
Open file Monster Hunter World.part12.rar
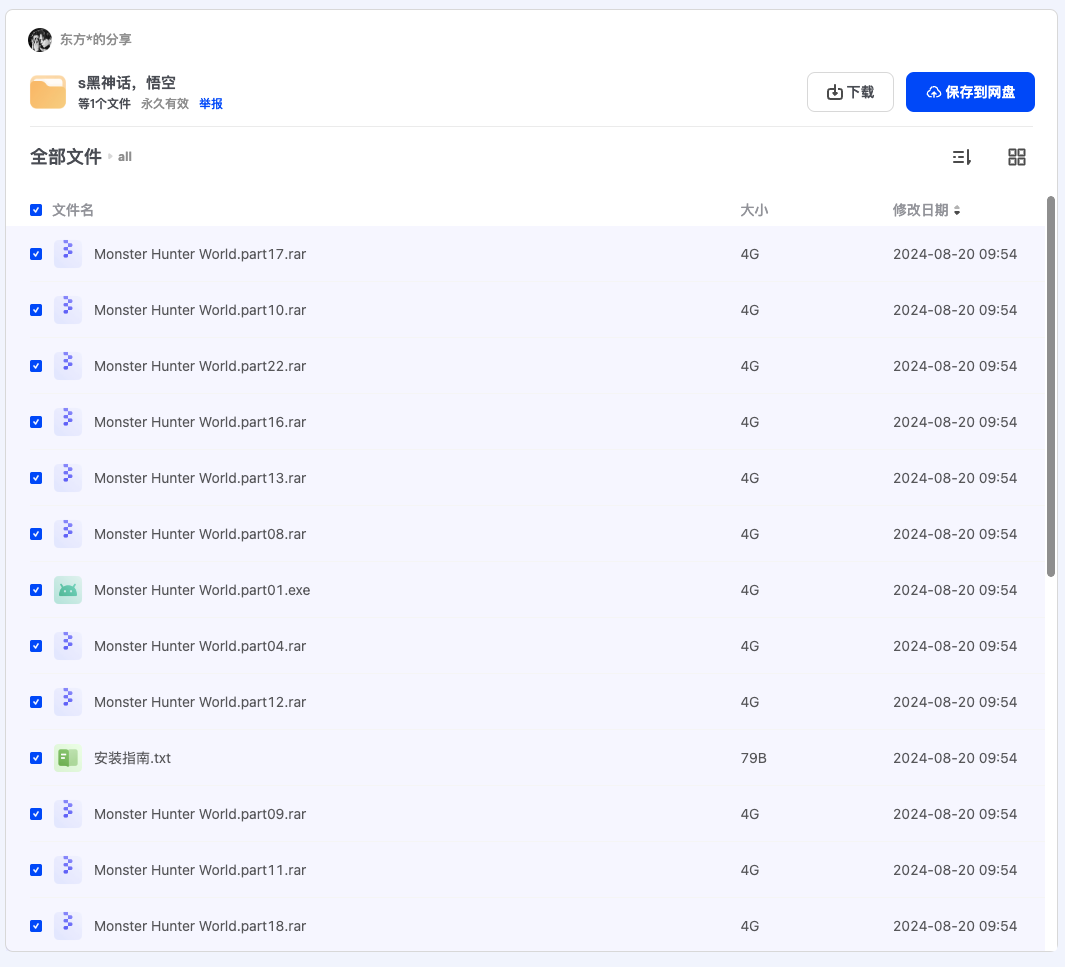[x=200, y=702]
